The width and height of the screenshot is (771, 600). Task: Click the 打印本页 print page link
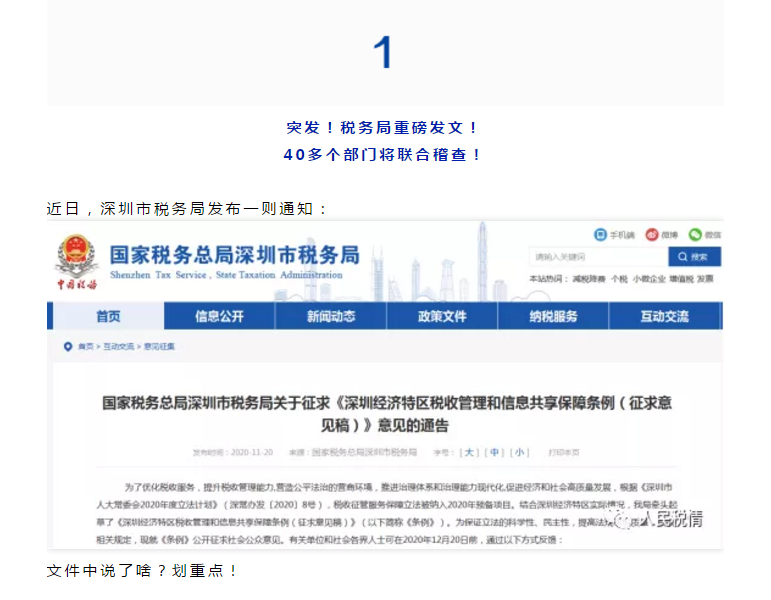(564, 452)
